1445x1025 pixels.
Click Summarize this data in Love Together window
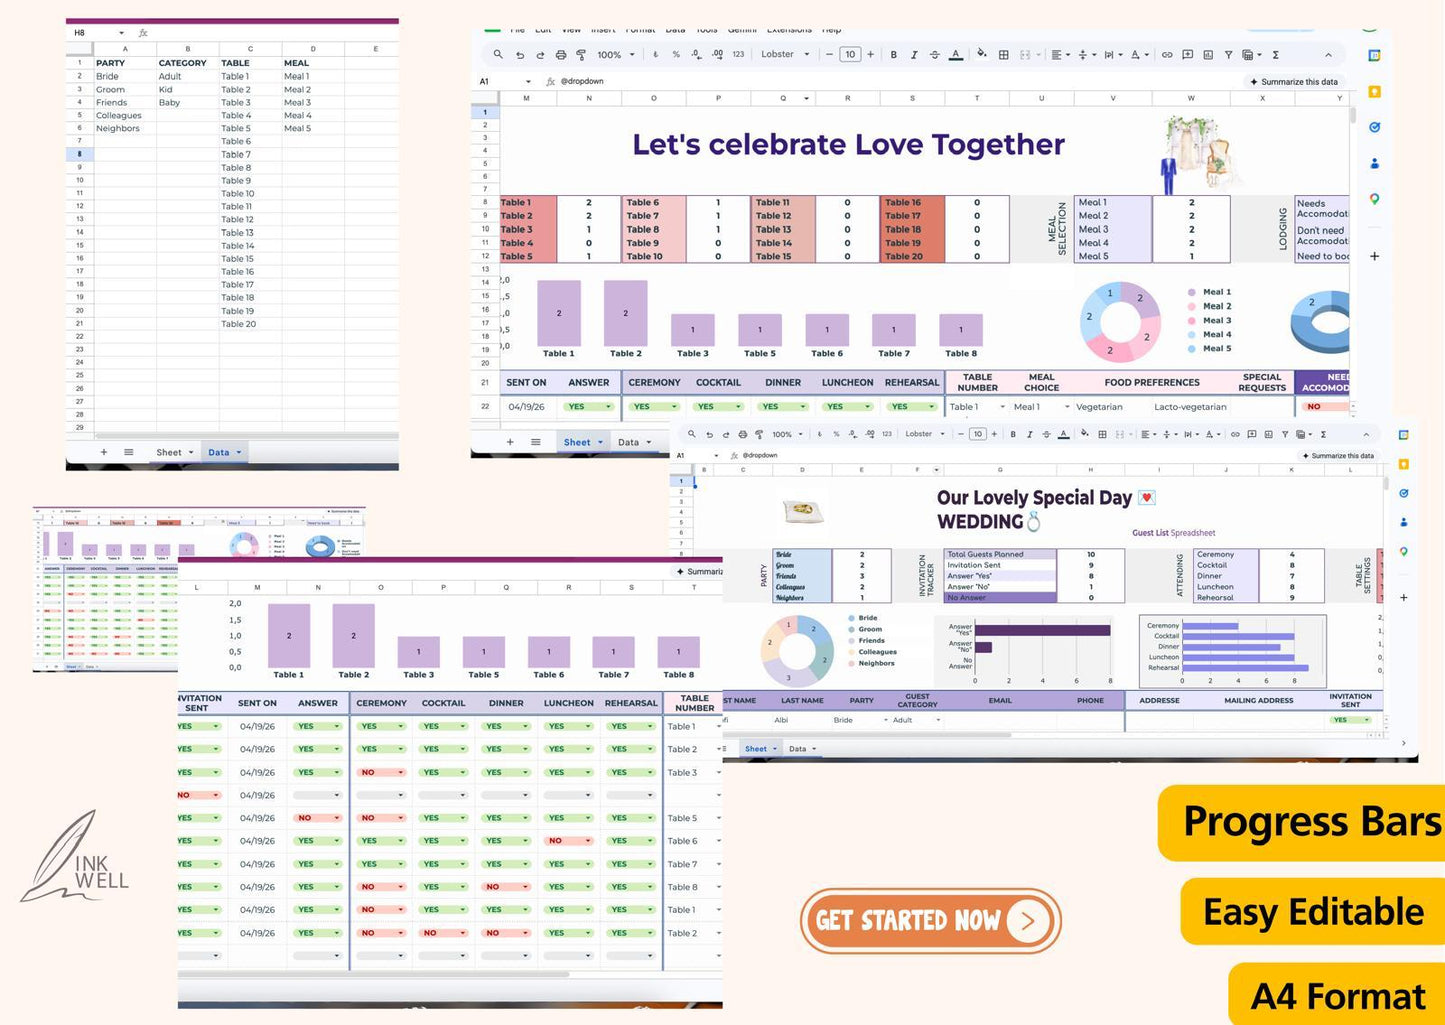(x=1293, y=82)
